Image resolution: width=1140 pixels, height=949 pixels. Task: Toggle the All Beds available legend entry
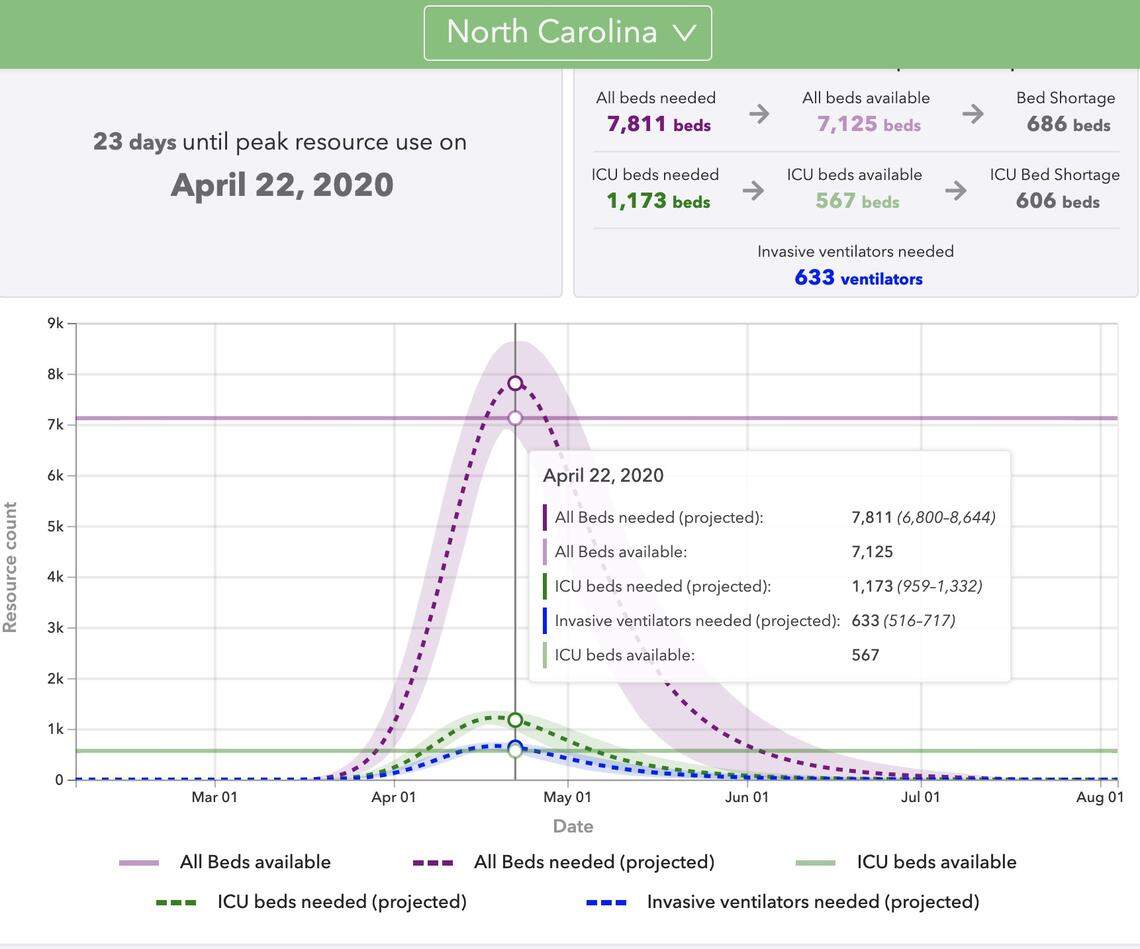tap(254, 859)
